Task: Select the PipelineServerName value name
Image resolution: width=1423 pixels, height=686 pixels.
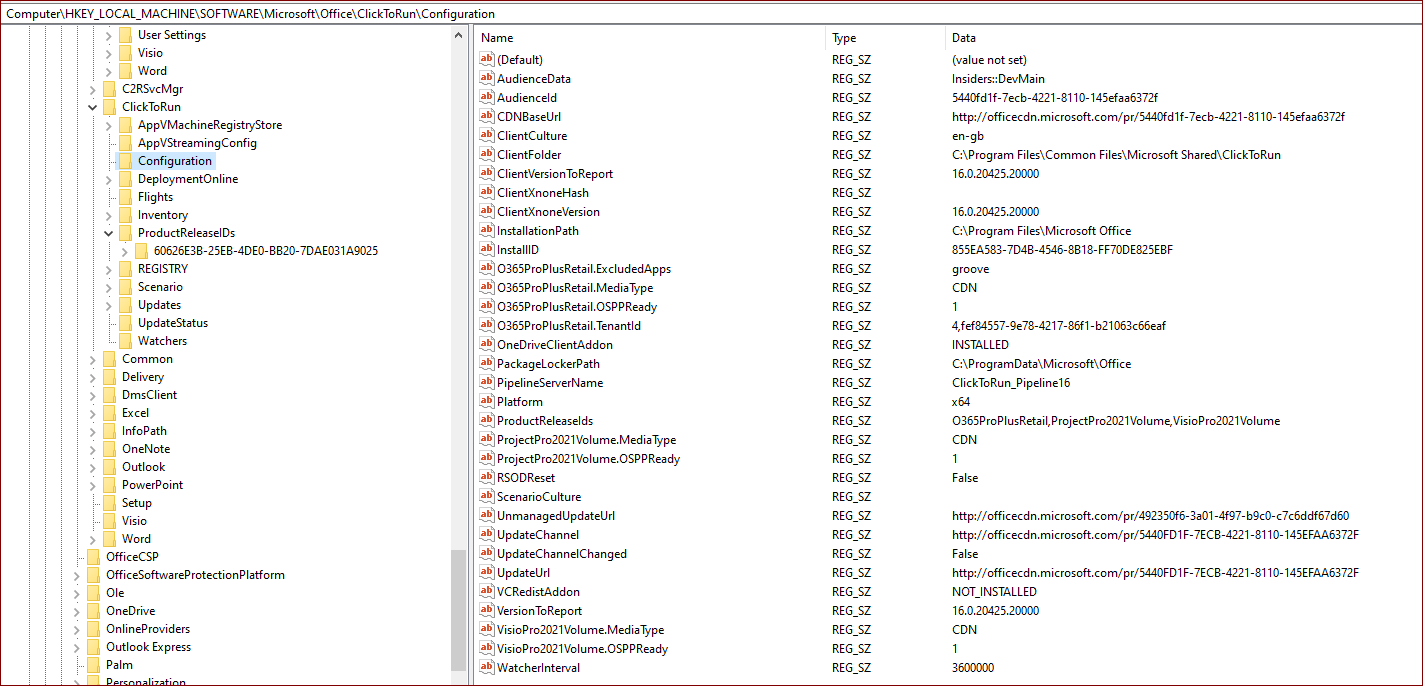Action: 550,383
